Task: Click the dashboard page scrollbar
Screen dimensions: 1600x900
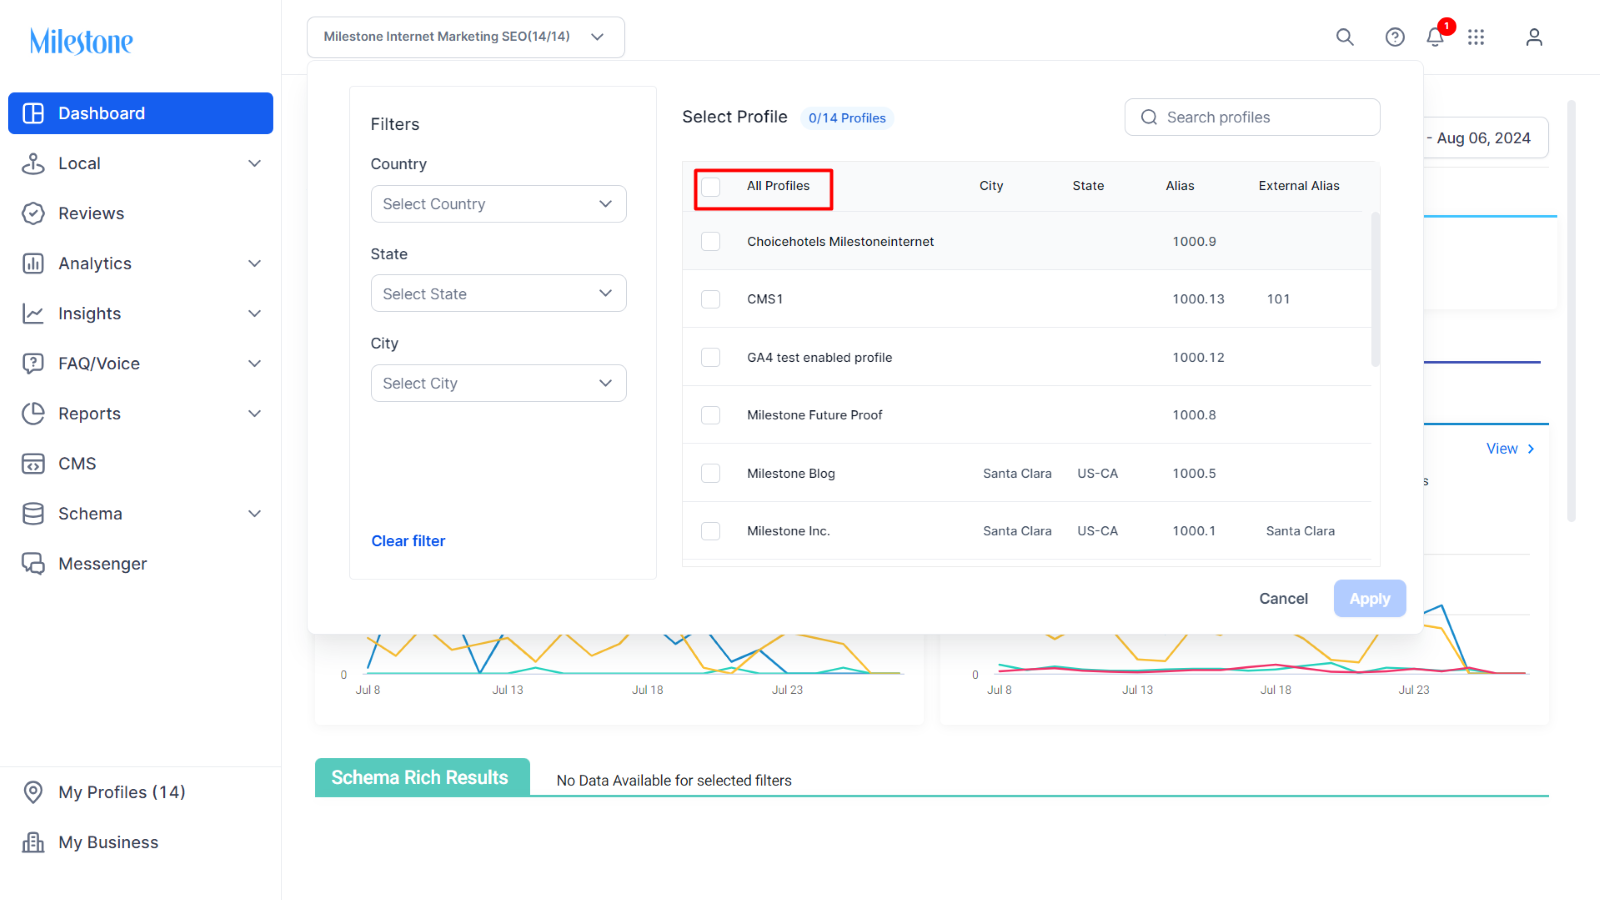Action: 1571,310
